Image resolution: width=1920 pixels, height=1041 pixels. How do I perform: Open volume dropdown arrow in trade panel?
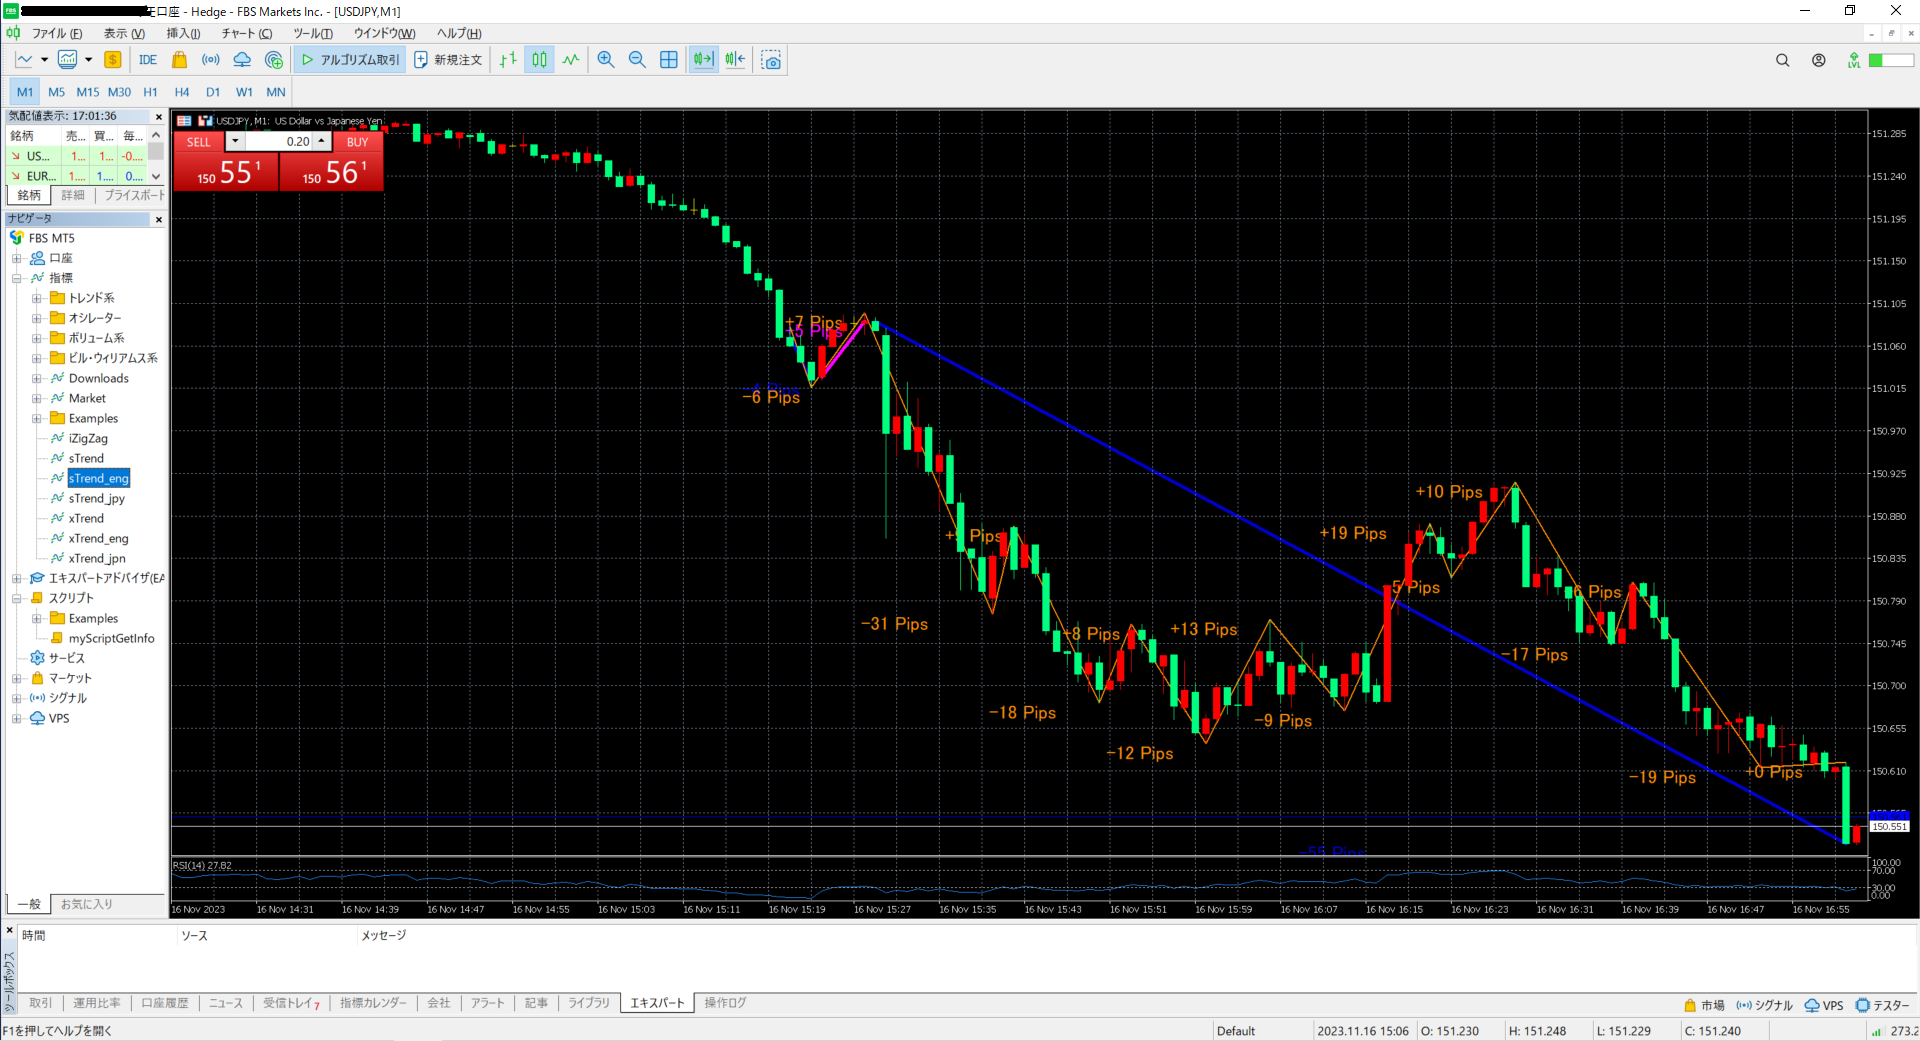[235, 142]
